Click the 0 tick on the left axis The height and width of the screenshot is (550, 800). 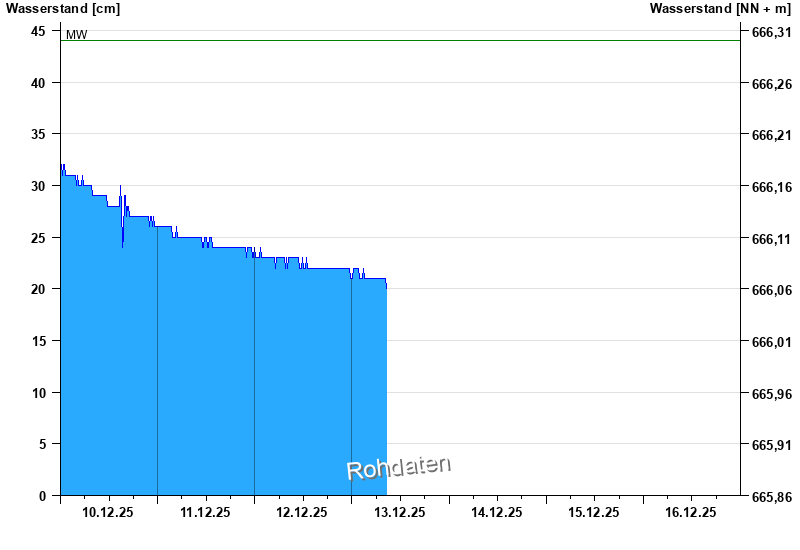pos(42,496)
